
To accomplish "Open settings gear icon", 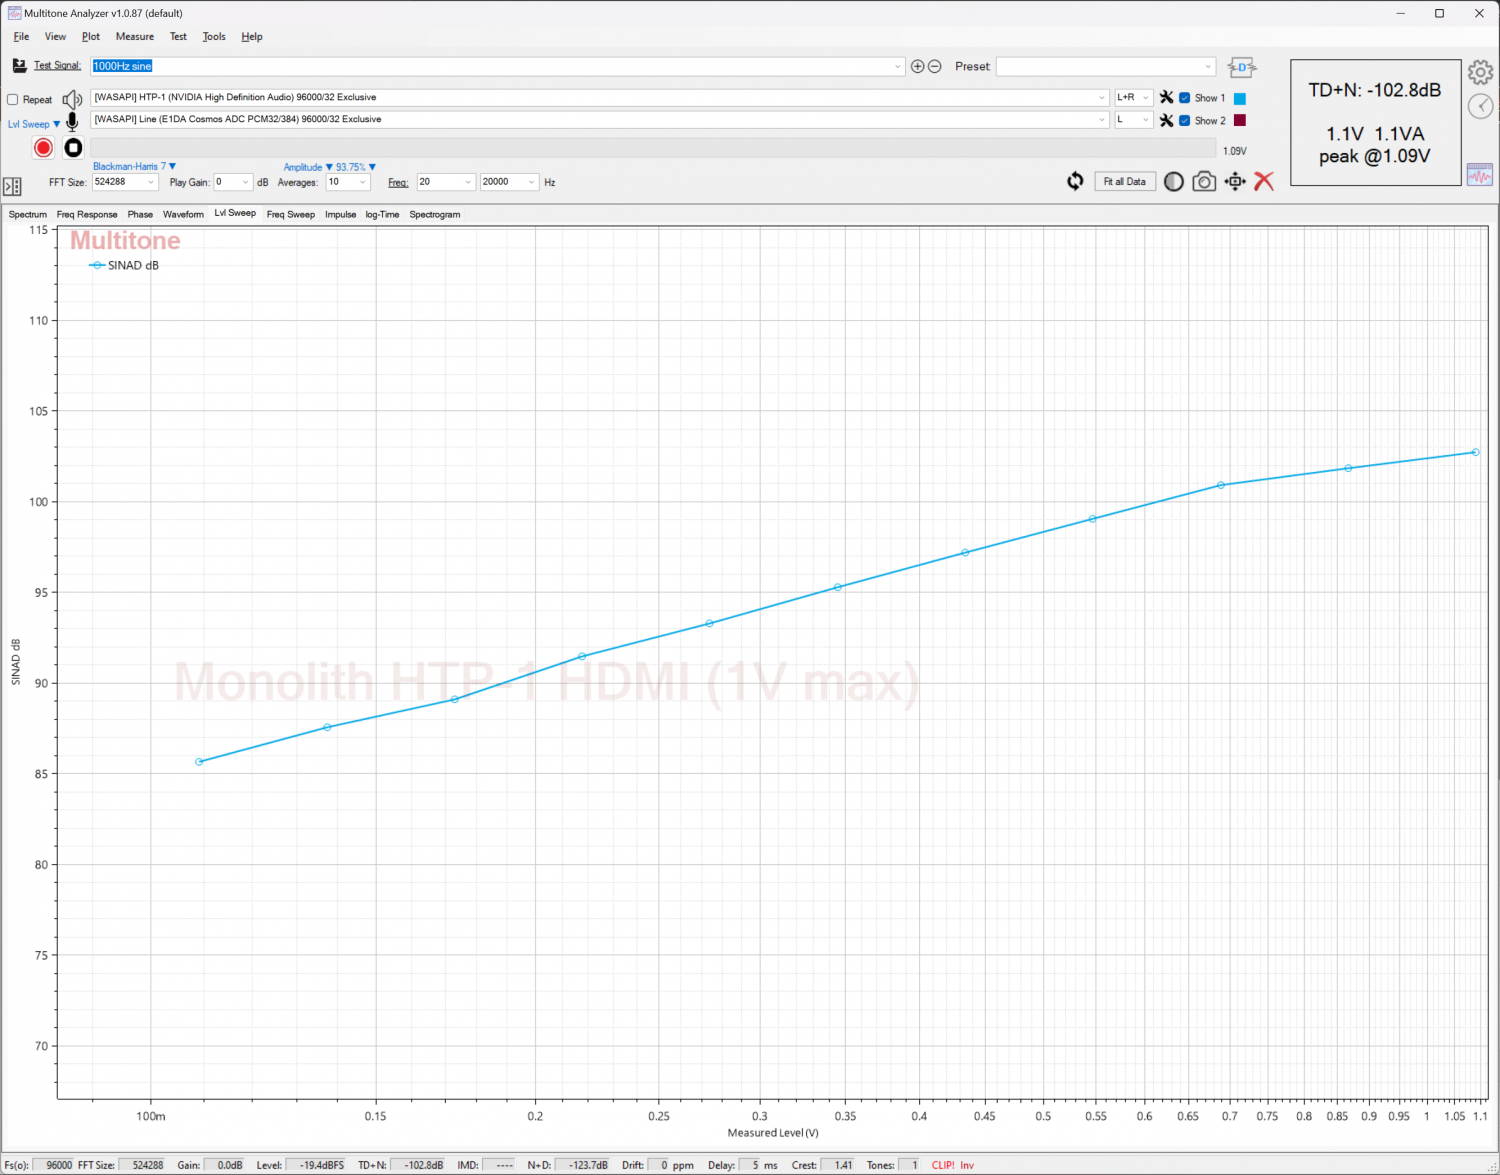I will tap(1480, 72).
